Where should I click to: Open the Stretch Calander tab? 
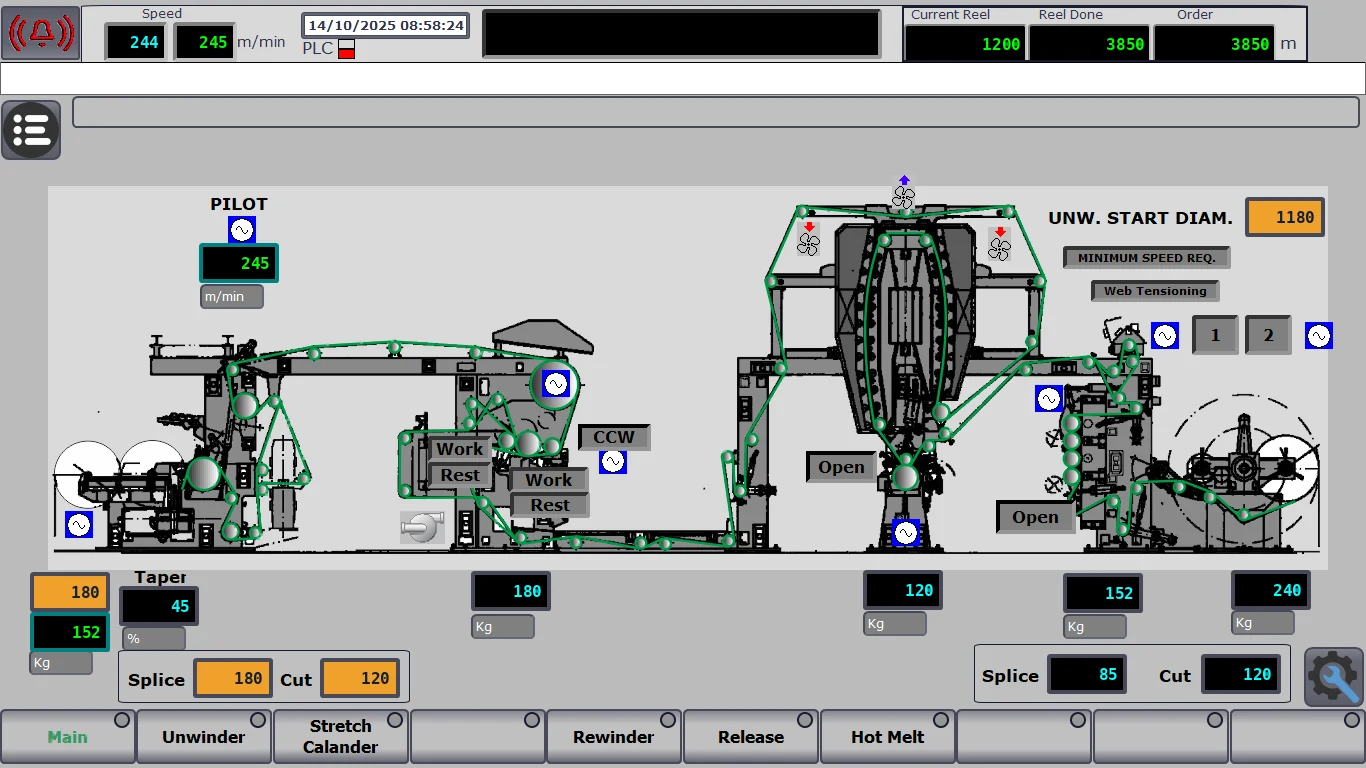click(340, 737)
